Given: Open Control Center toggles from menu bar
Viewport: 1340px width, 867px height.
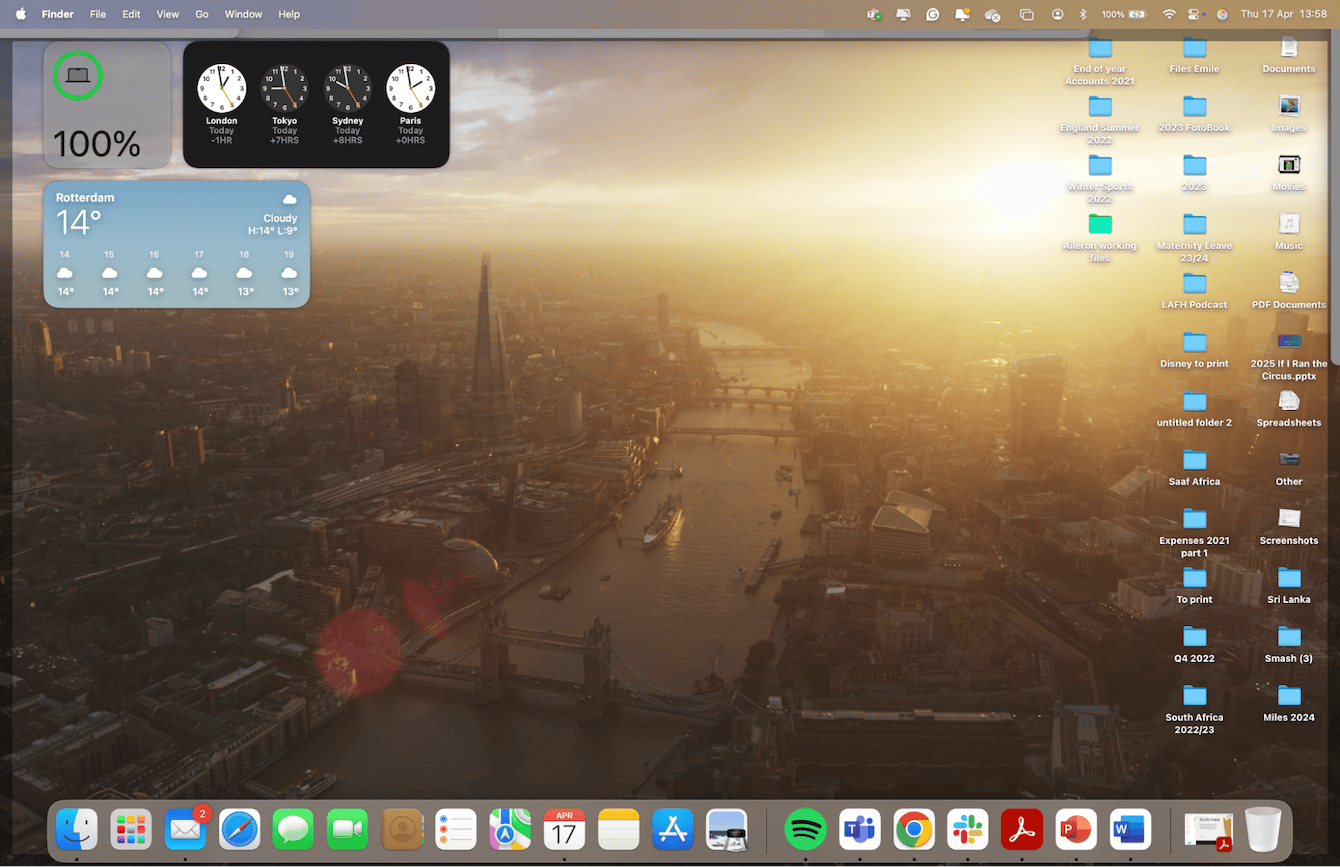Looking at the screenshot, I should click(1193, 14).
